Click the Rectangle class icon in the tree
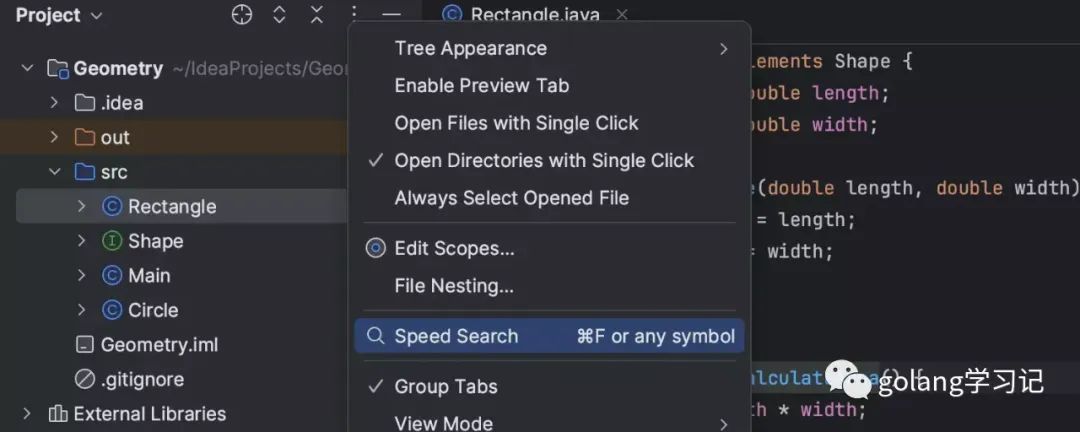1080x432 pixels. pyautogui.click(x=112, y=207)
